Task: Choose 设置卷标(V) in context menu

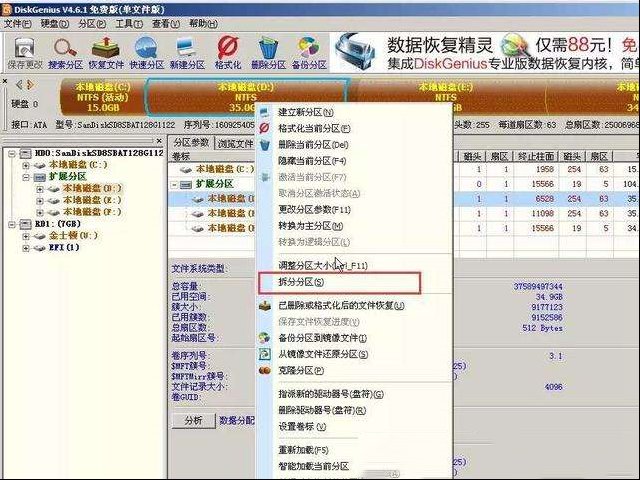Action: [302, 427]
